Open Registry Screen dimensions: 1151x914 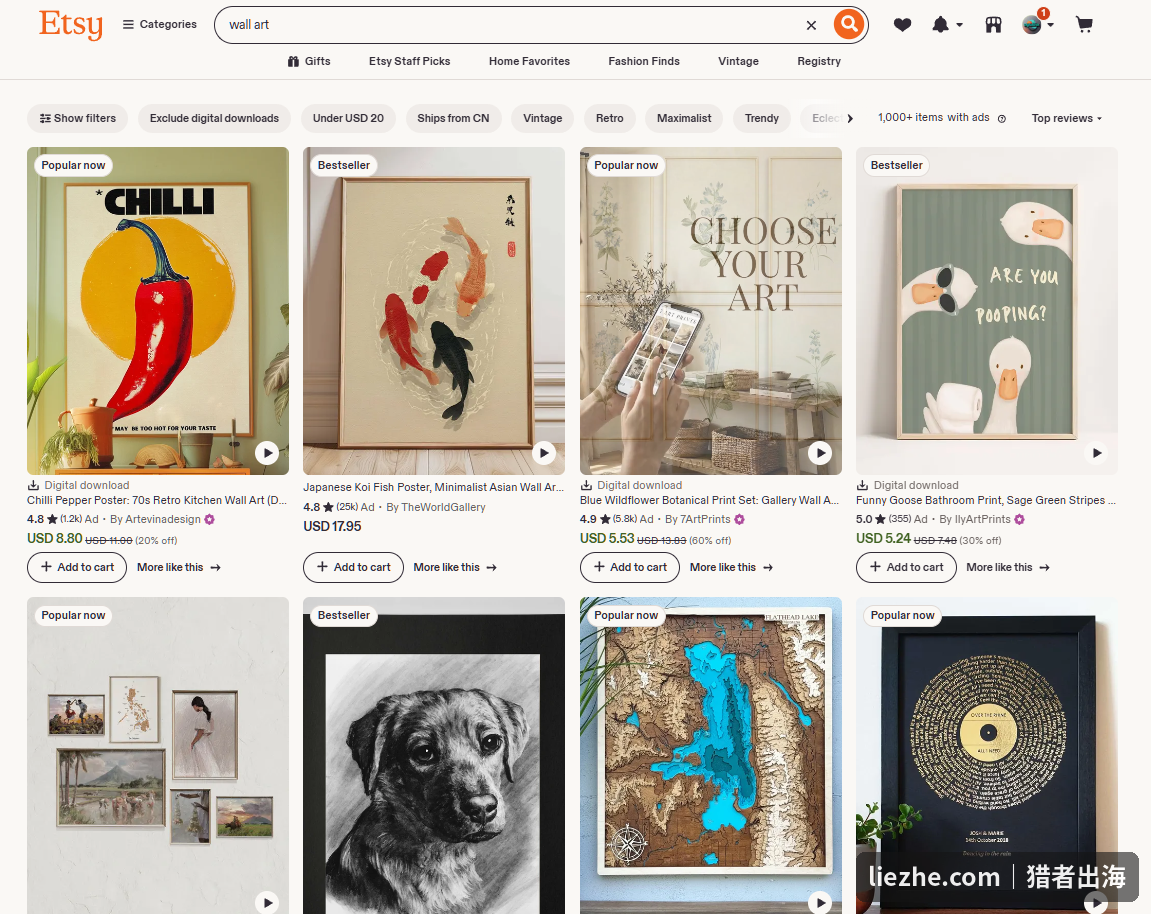819,61
